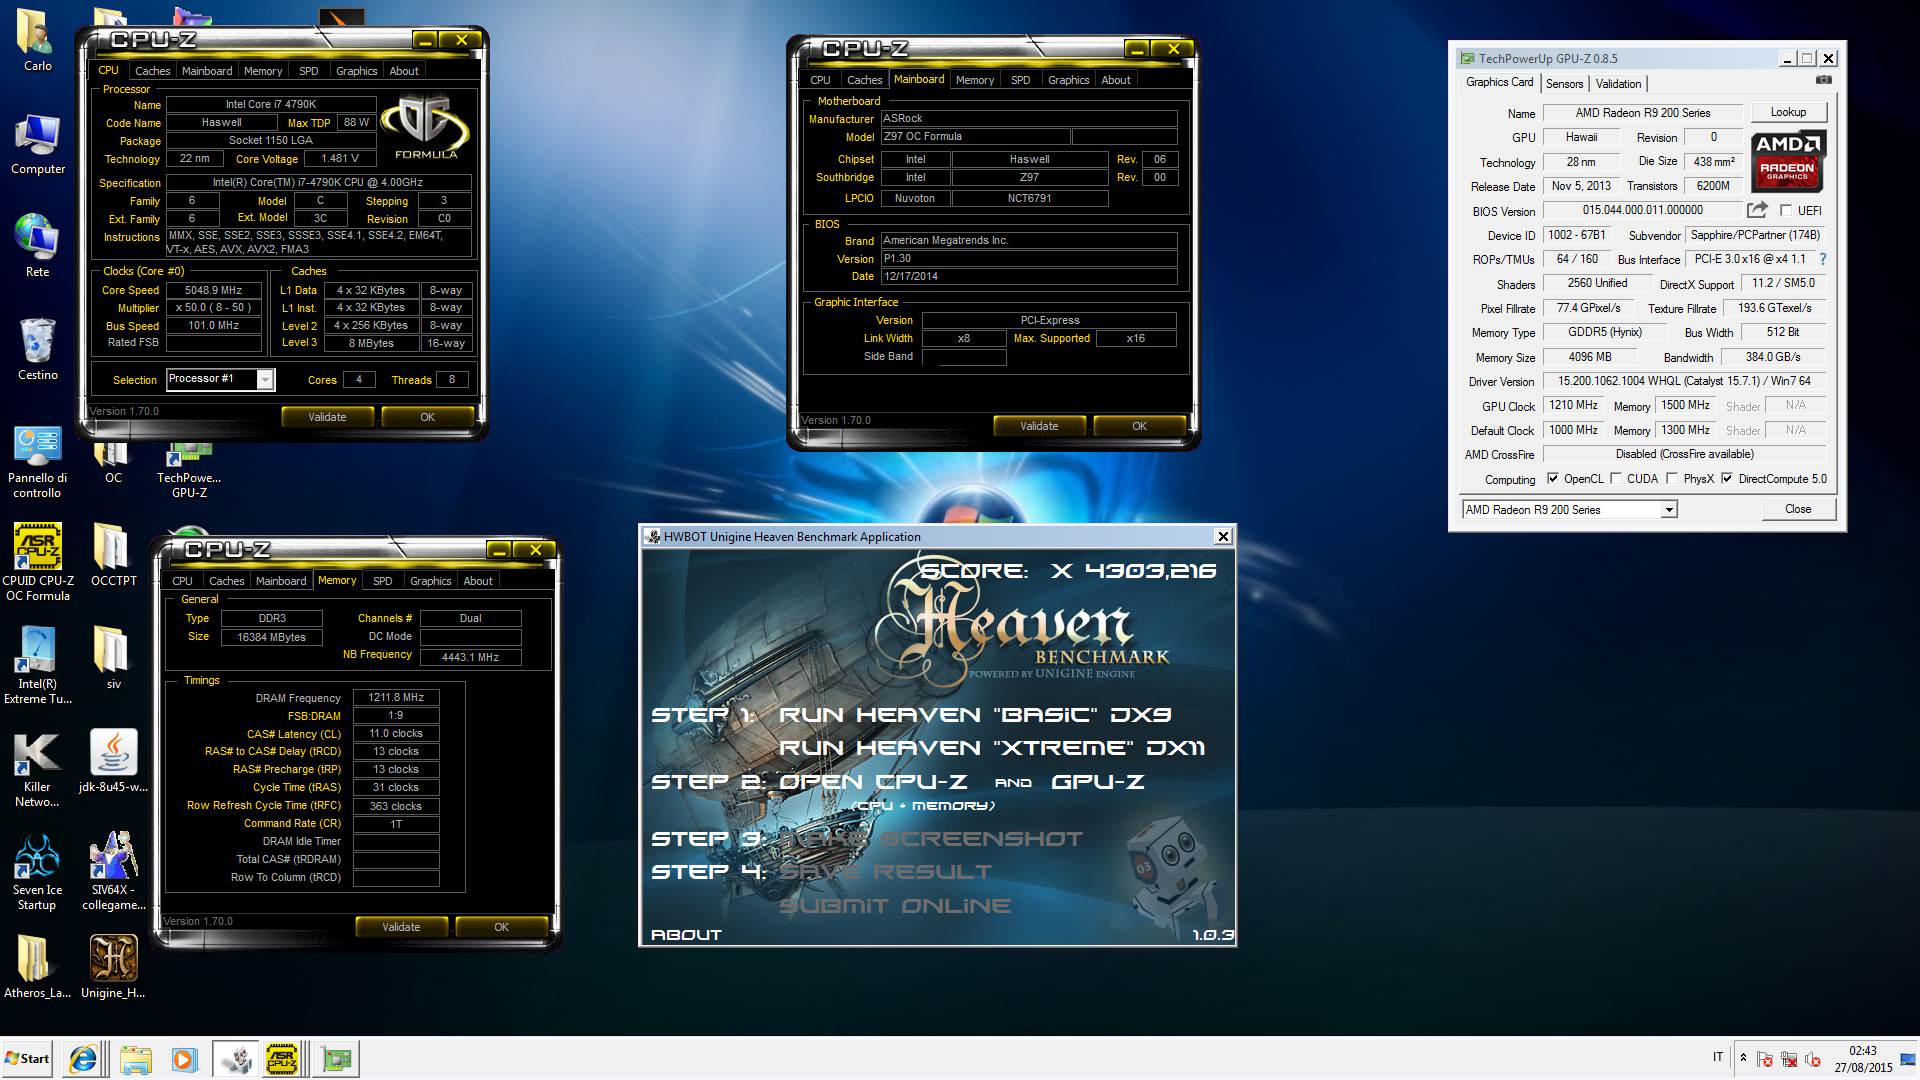1920x1080 pixels.
Task: Click GPU-Z screenshot camera icon
Action: click(x=1824, y=80)
